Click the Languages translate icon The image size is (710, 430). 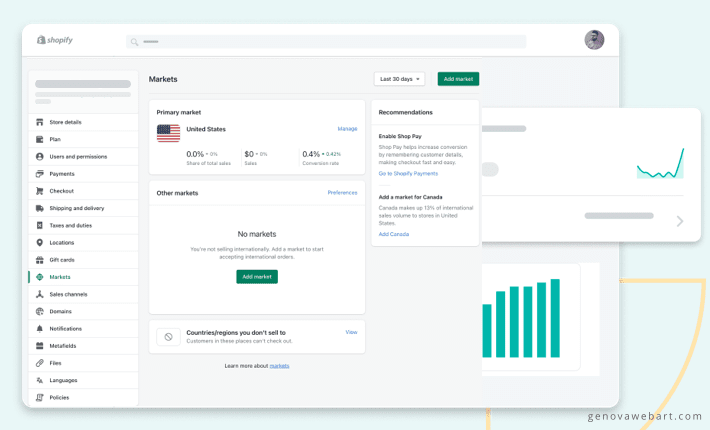[x=40, y=380]
